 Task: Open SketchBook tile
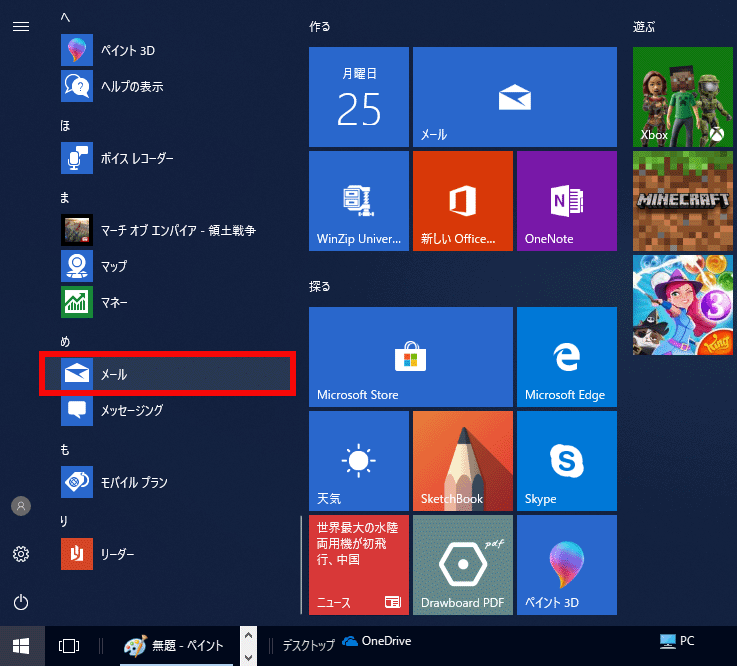[x=463, y=461]
